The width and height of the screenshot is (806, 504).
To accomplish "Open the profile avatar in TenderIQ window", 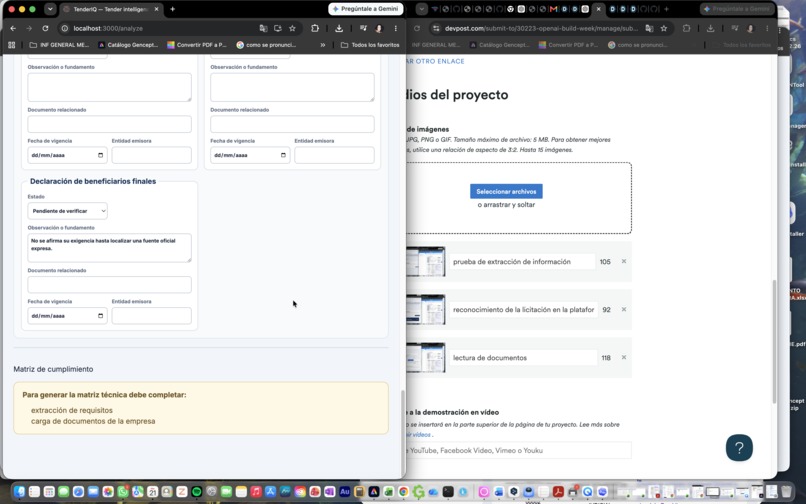I will pyautogui.click(x=379, y=28).
